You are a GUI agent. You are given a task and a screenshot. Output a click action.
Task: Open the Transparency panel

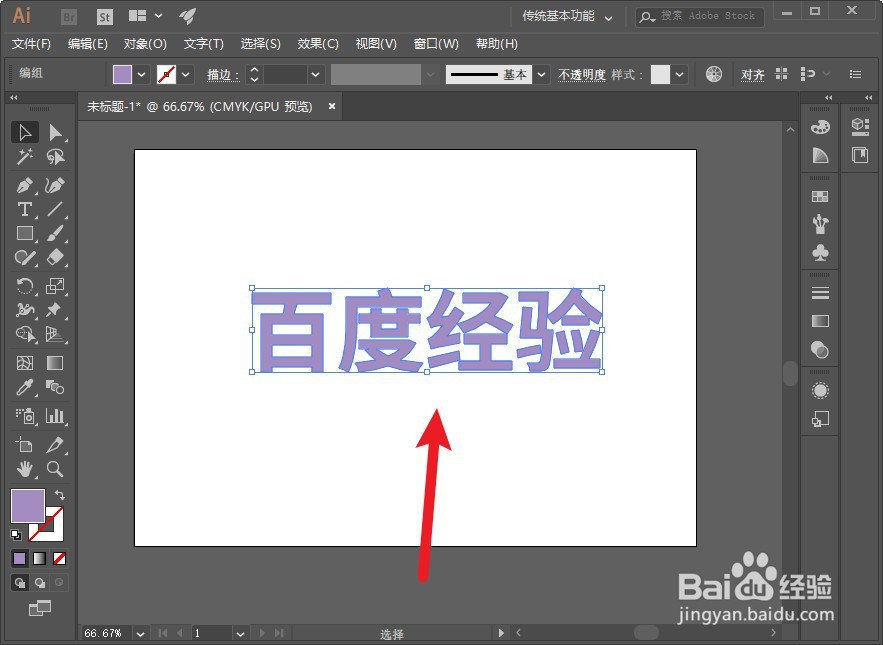coord(820,350)
